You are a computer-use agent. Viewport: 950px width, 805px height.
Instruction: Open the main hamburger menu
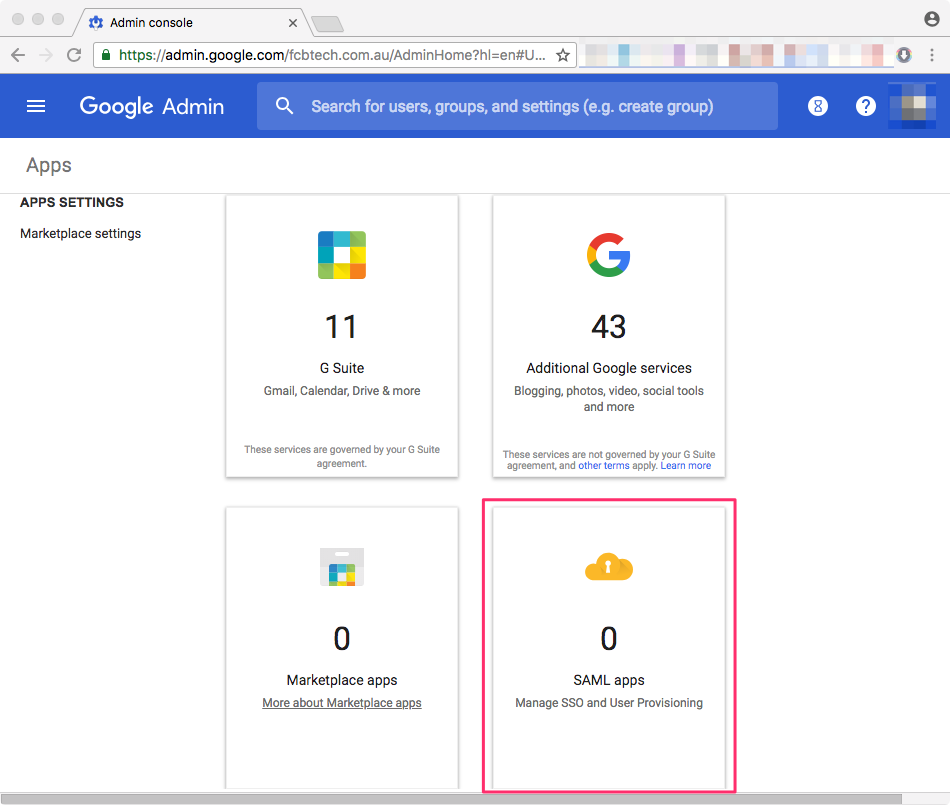click(x=36, y=107)
